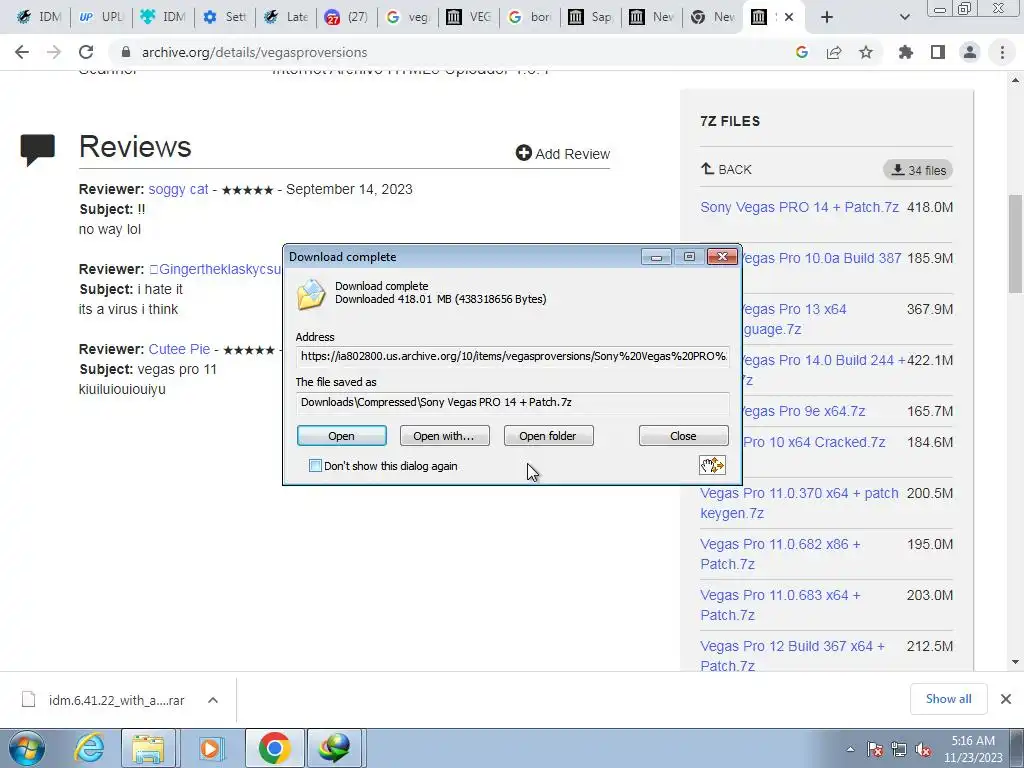Click the drag-and-drop icon in download dialog
Image resolution: width=1024 pixels, height=768 pixels.
click(x=712, y=465)
